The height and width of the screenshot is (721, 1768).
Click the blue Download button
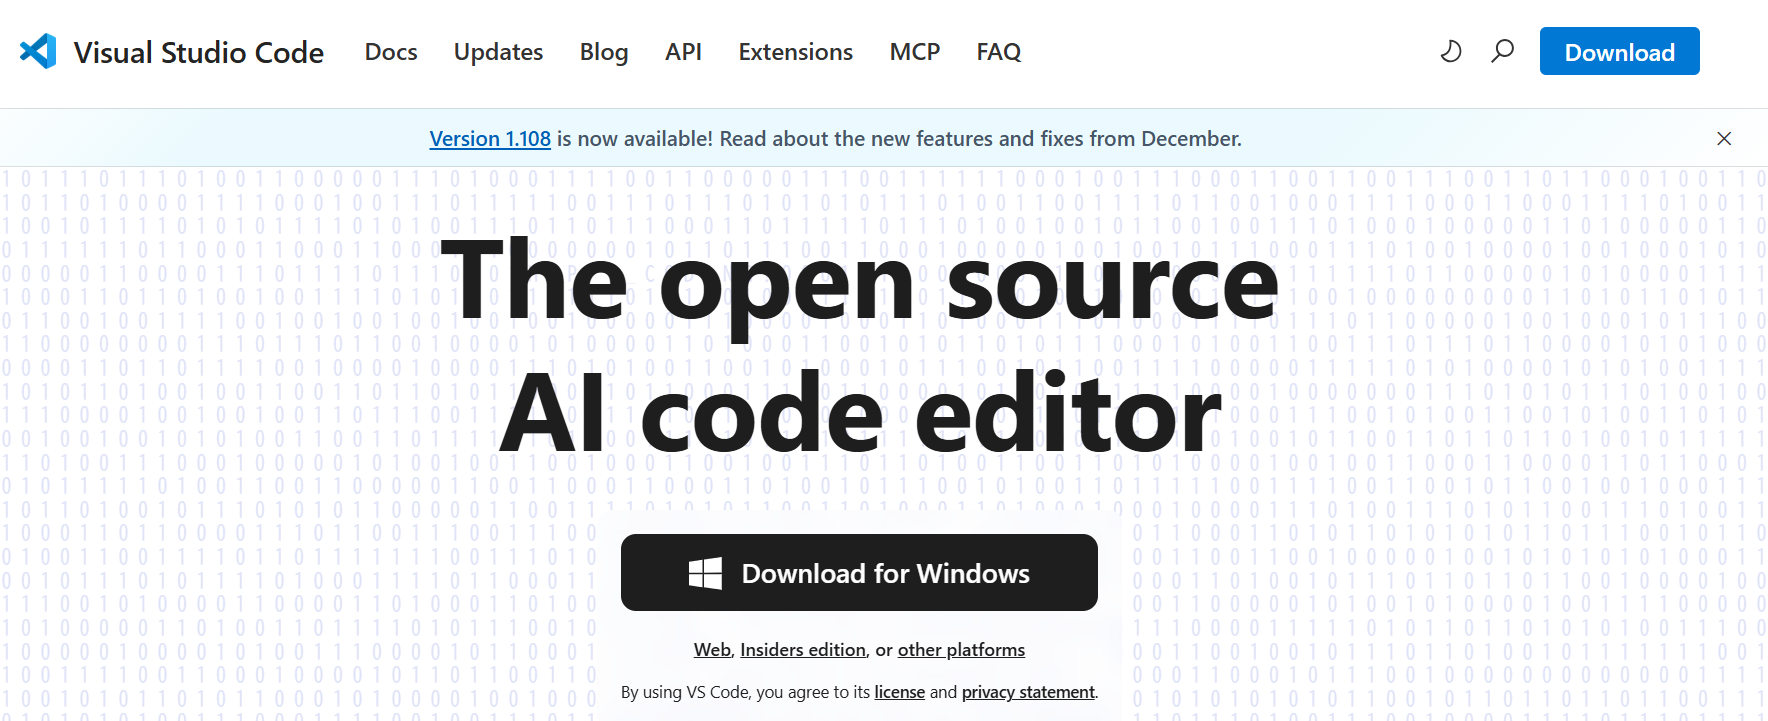pos(1619,51)
